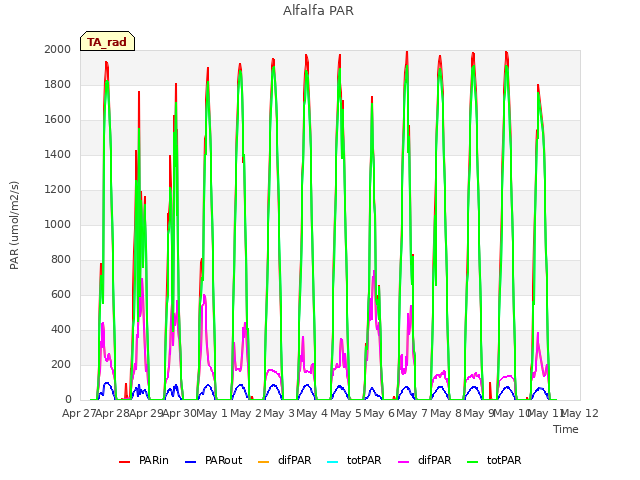Click the May 5 x-axis date label
The width and height of the screenshot is (640, 480).
tap(346, 413)
